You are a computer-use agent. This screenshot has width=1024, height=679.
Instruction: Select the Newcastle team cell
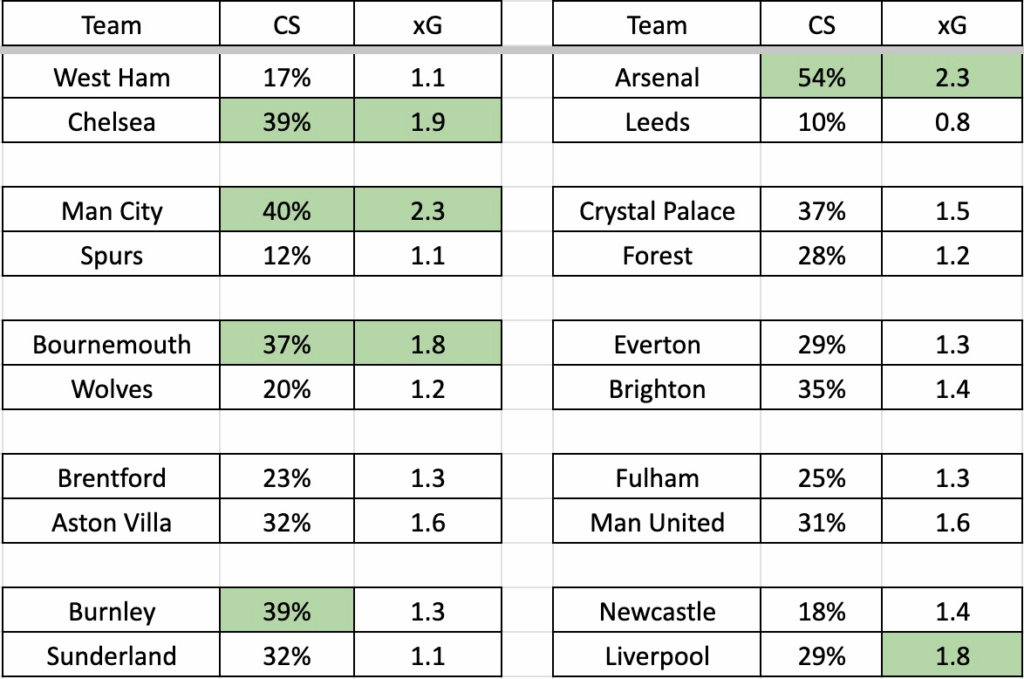[656, 610]
